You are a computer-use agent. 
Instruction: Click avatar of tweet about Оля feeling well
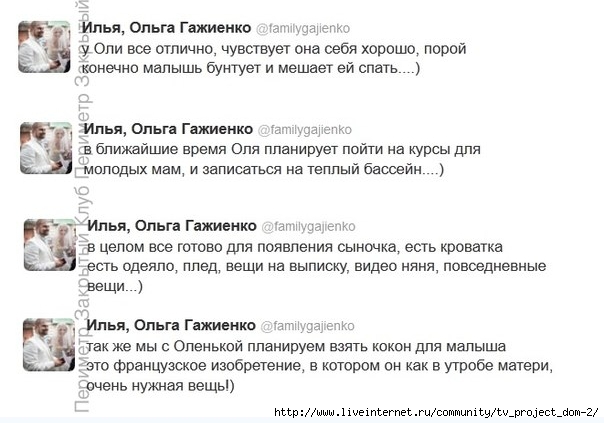point(44,47)
